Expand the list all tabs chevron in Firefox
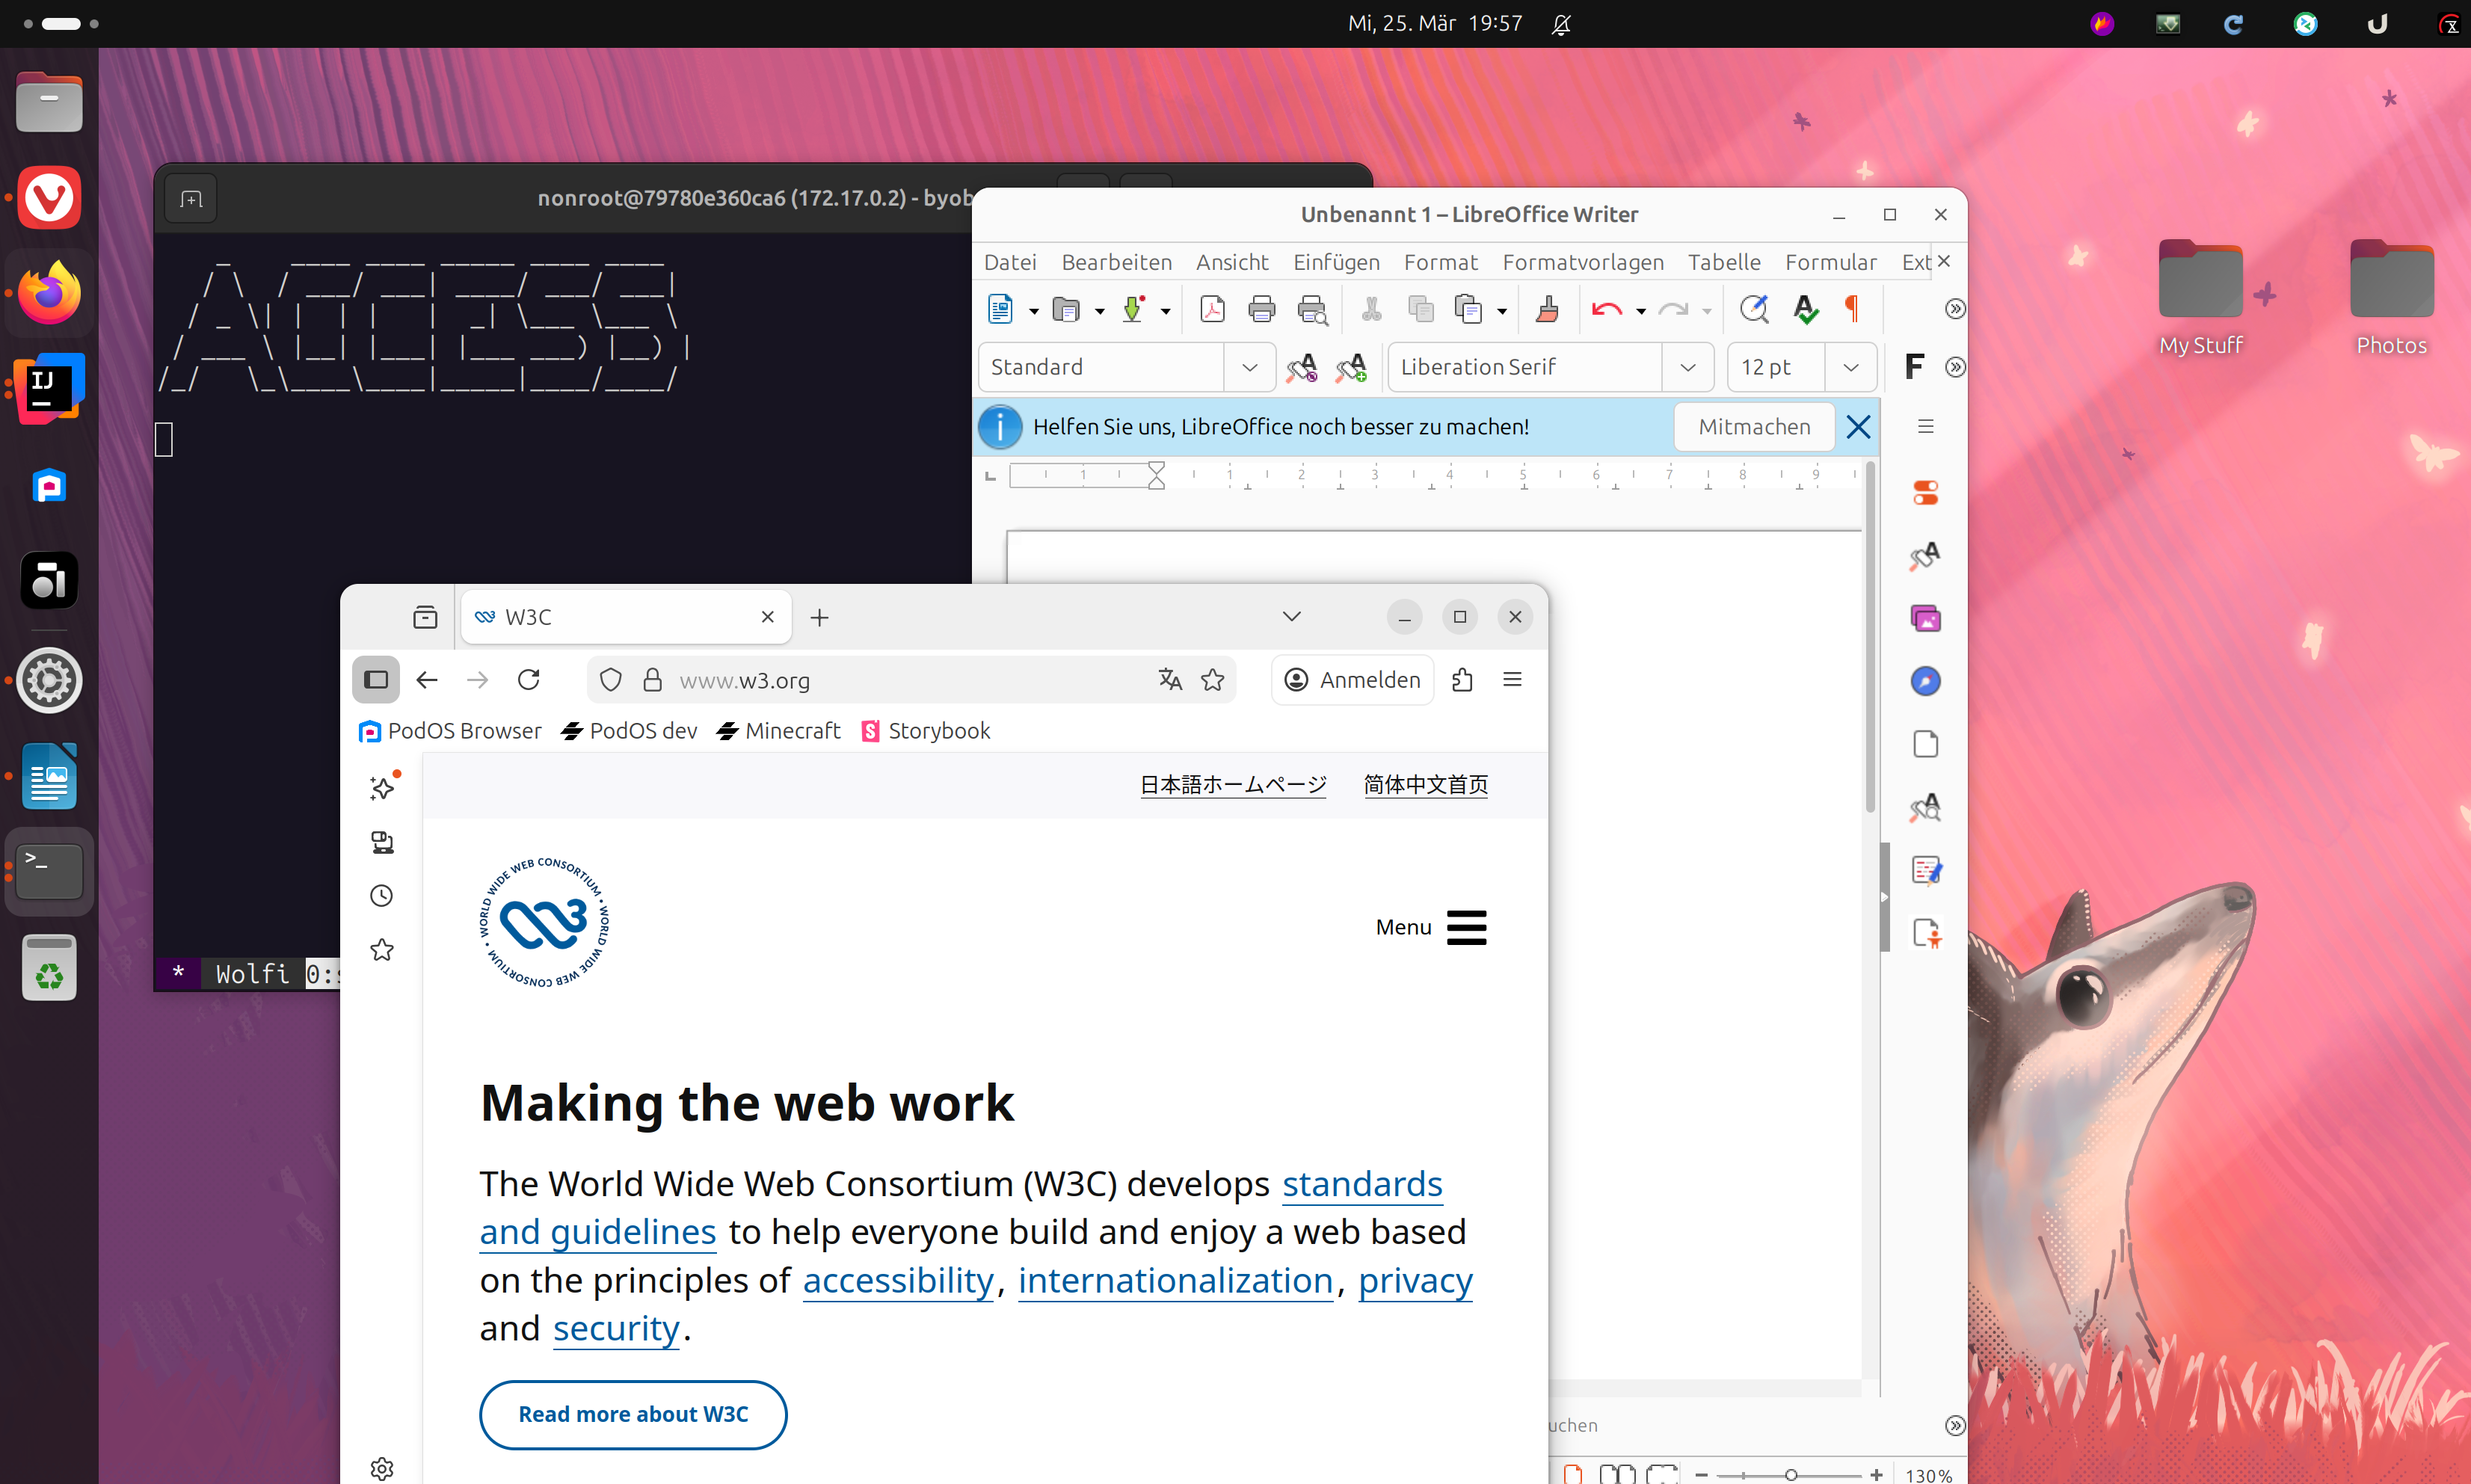 pyautogui.click(x=1292, y=617)
